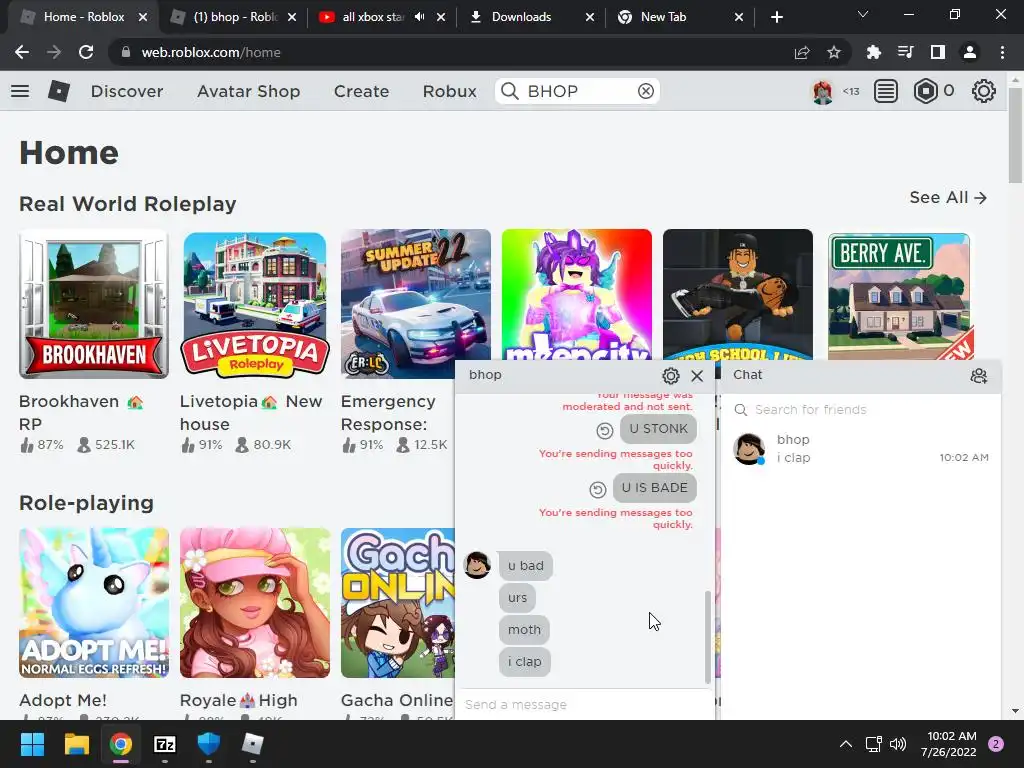
Task: Click the Livetopia Roleplay thumbnail
Action: click(255, 304)
